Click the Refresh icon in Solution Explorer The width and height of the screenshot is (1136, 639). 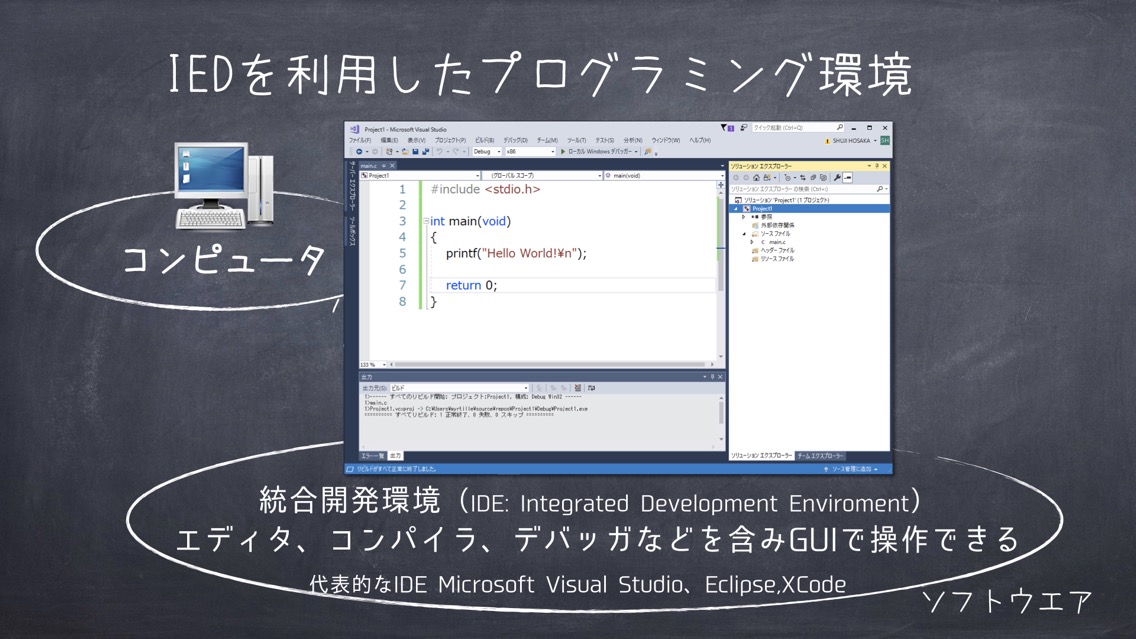(803, 177)
